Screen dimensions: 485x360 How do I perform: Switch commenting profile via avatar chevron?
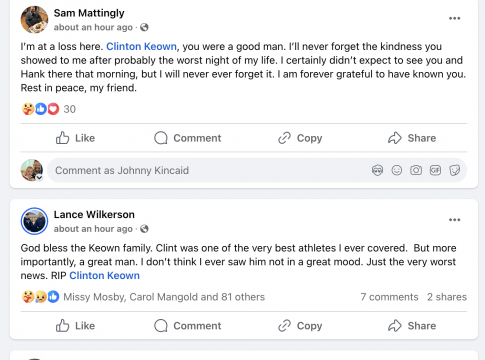coord(39,177)
